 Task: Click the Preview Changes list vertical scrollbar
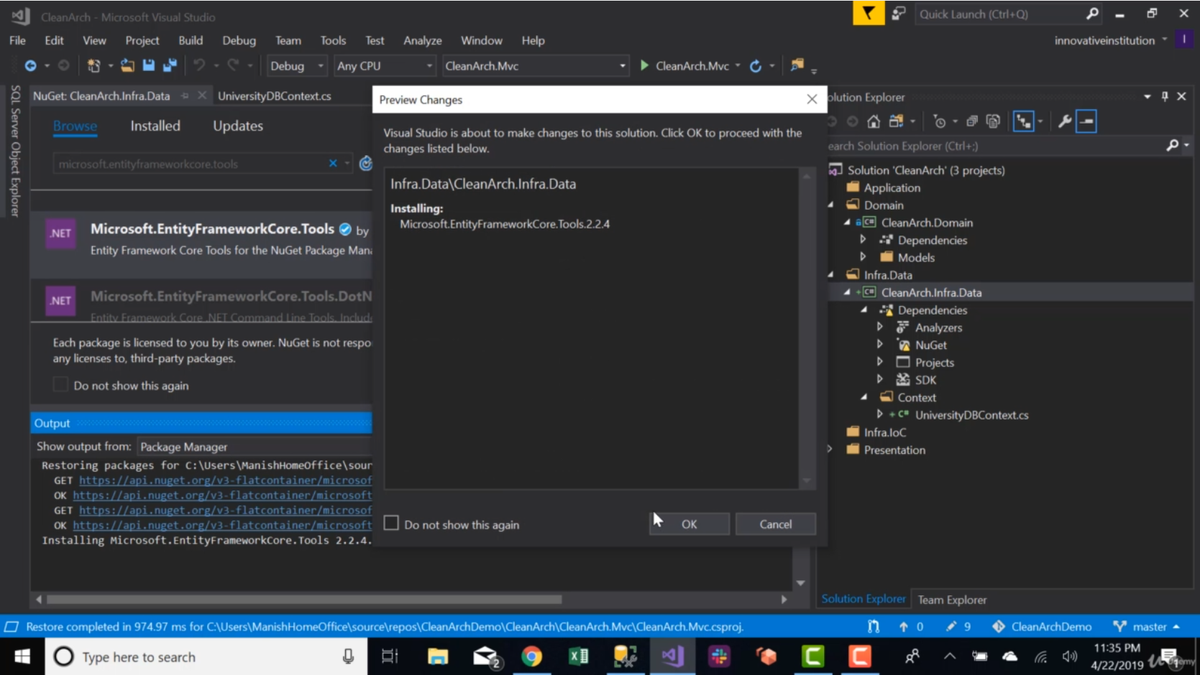[807, 329]
